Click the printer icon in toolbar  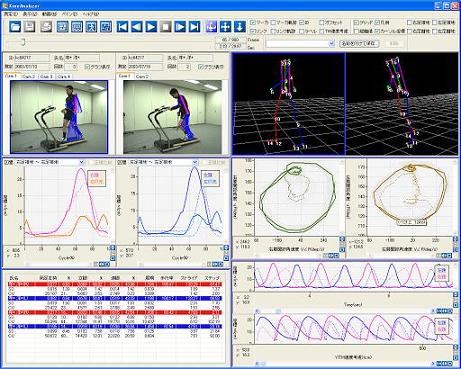[x=46, y=27]
